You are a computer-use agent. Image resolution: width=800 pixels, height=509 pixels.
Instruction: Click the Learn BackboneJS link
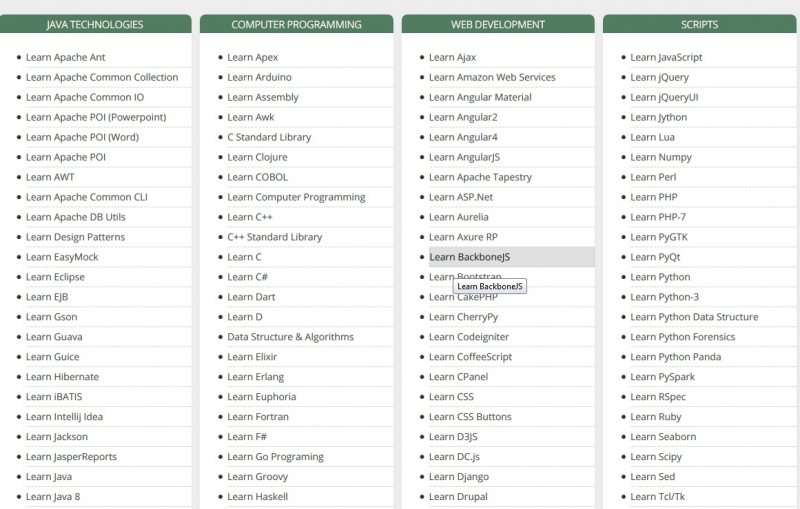click(470, 257)
